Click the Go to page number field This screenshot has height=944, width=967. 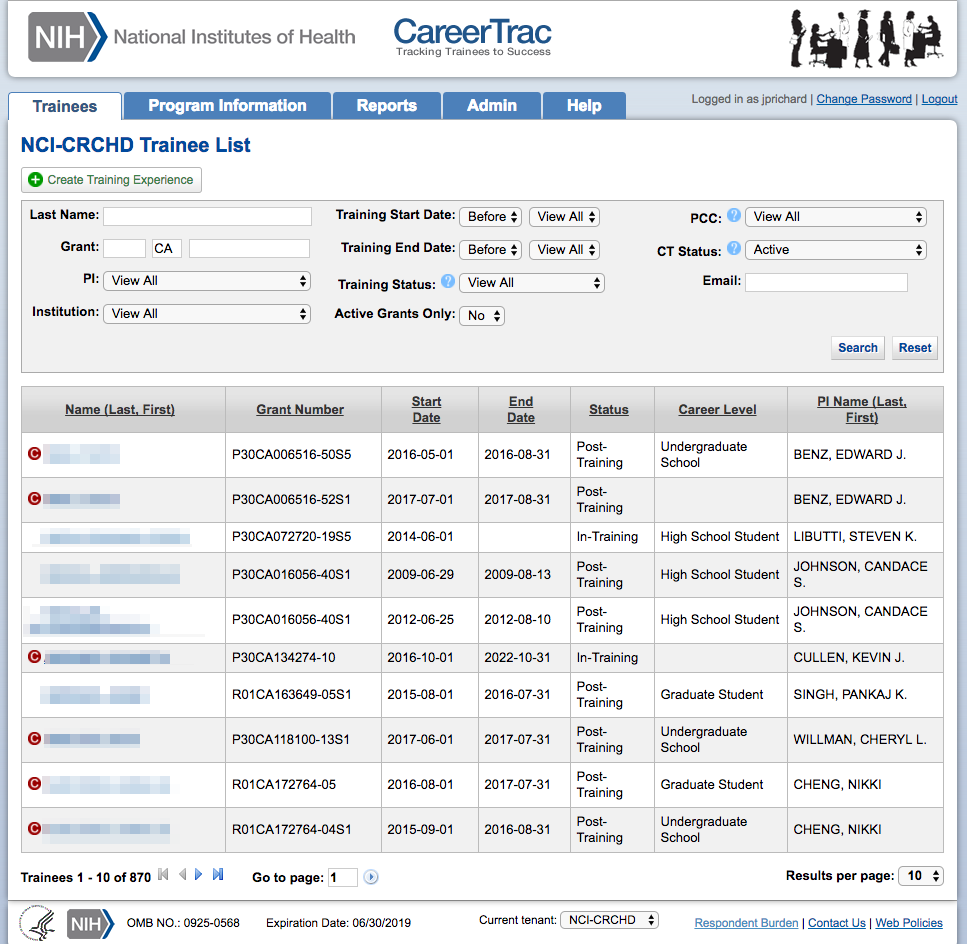coord(342,877)
